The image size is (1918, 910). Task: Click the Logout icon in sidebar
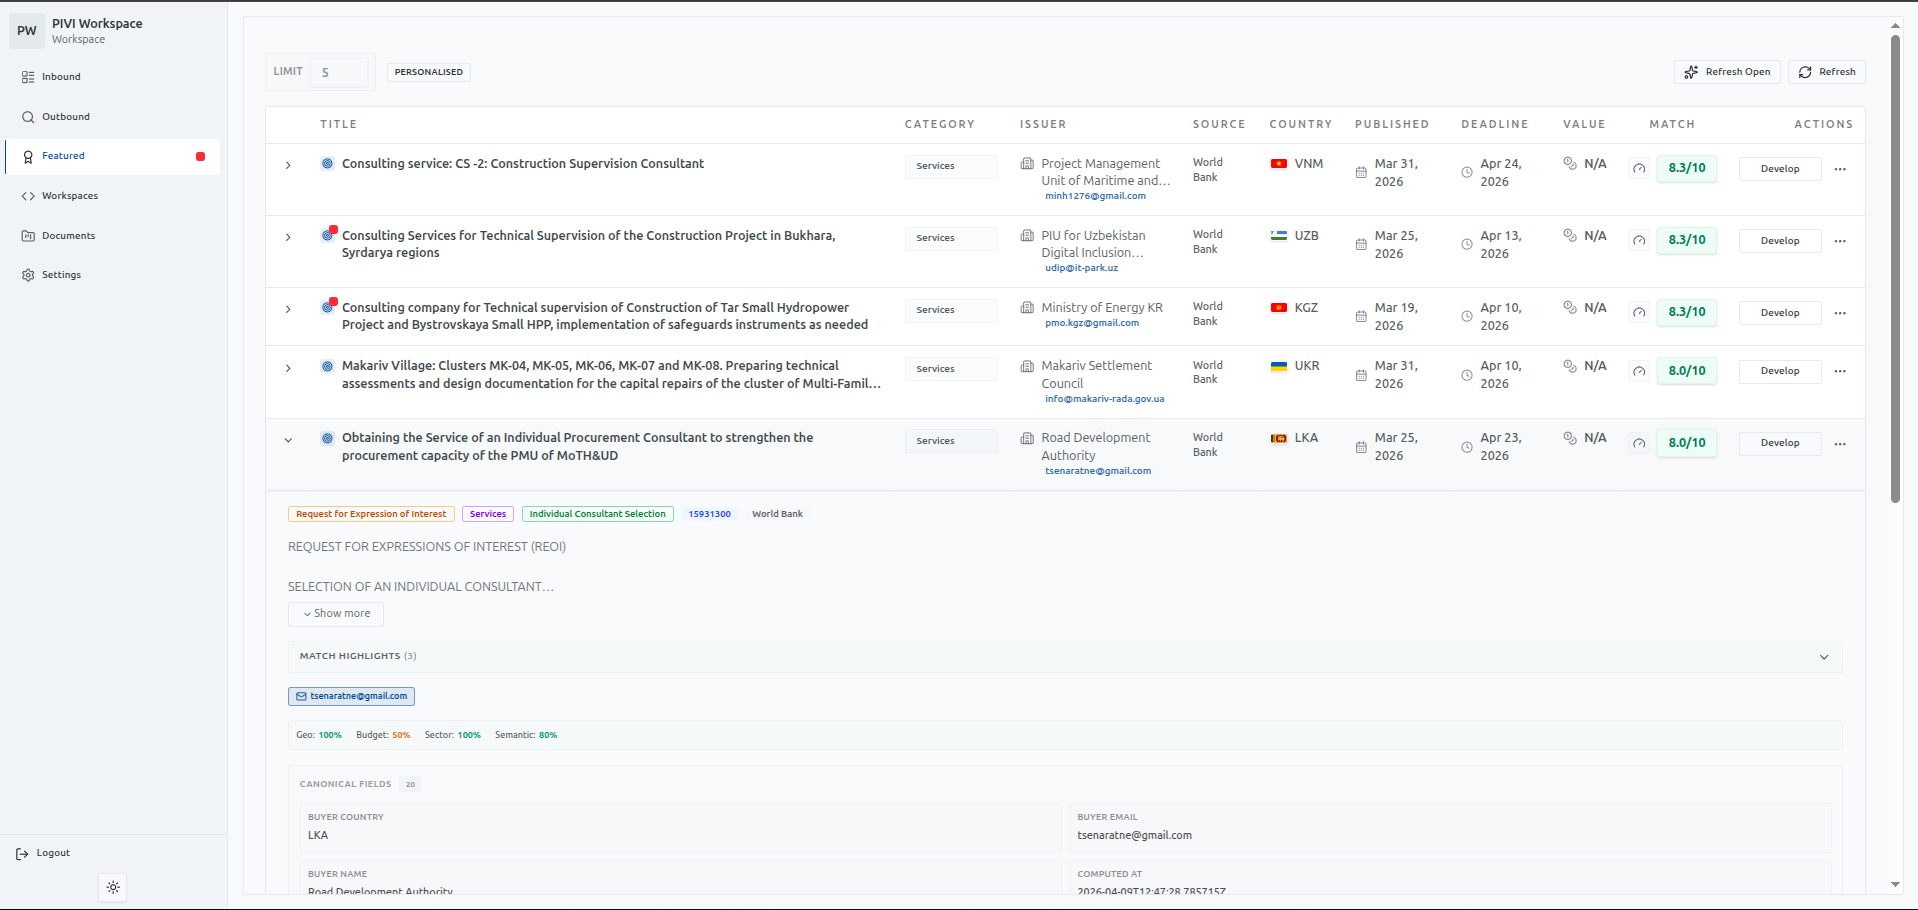(22, 853)
